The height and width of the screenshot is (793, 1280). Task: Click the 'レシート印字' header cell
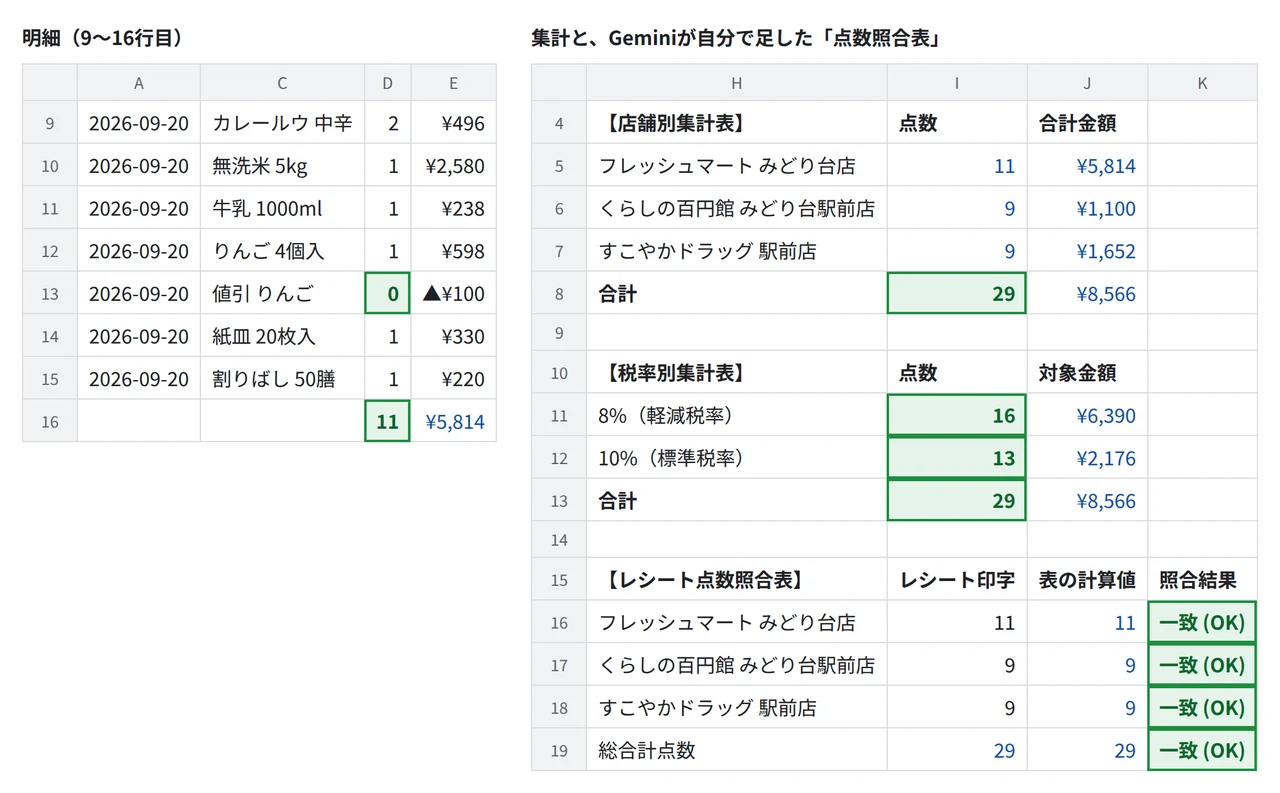[956, 579]
